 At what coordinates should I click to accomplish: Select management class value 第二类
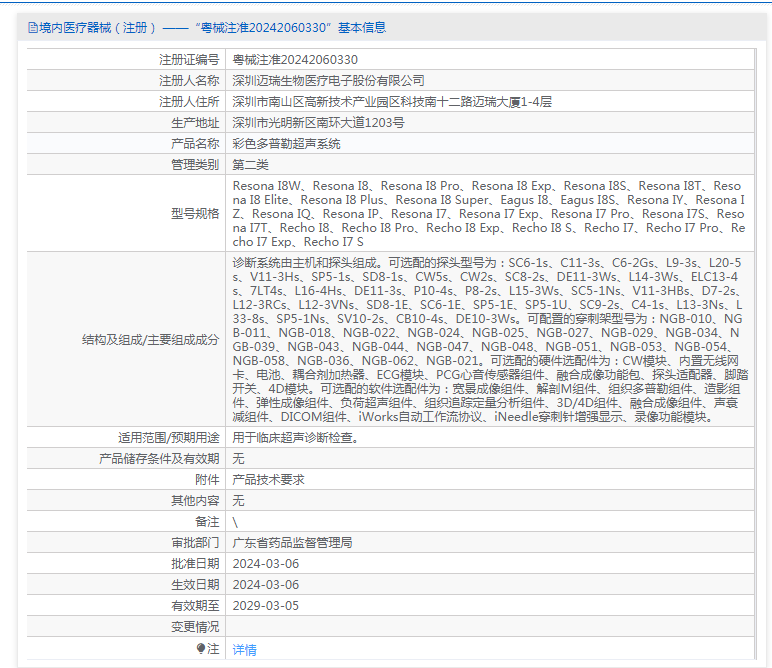[x=251, y=165]
